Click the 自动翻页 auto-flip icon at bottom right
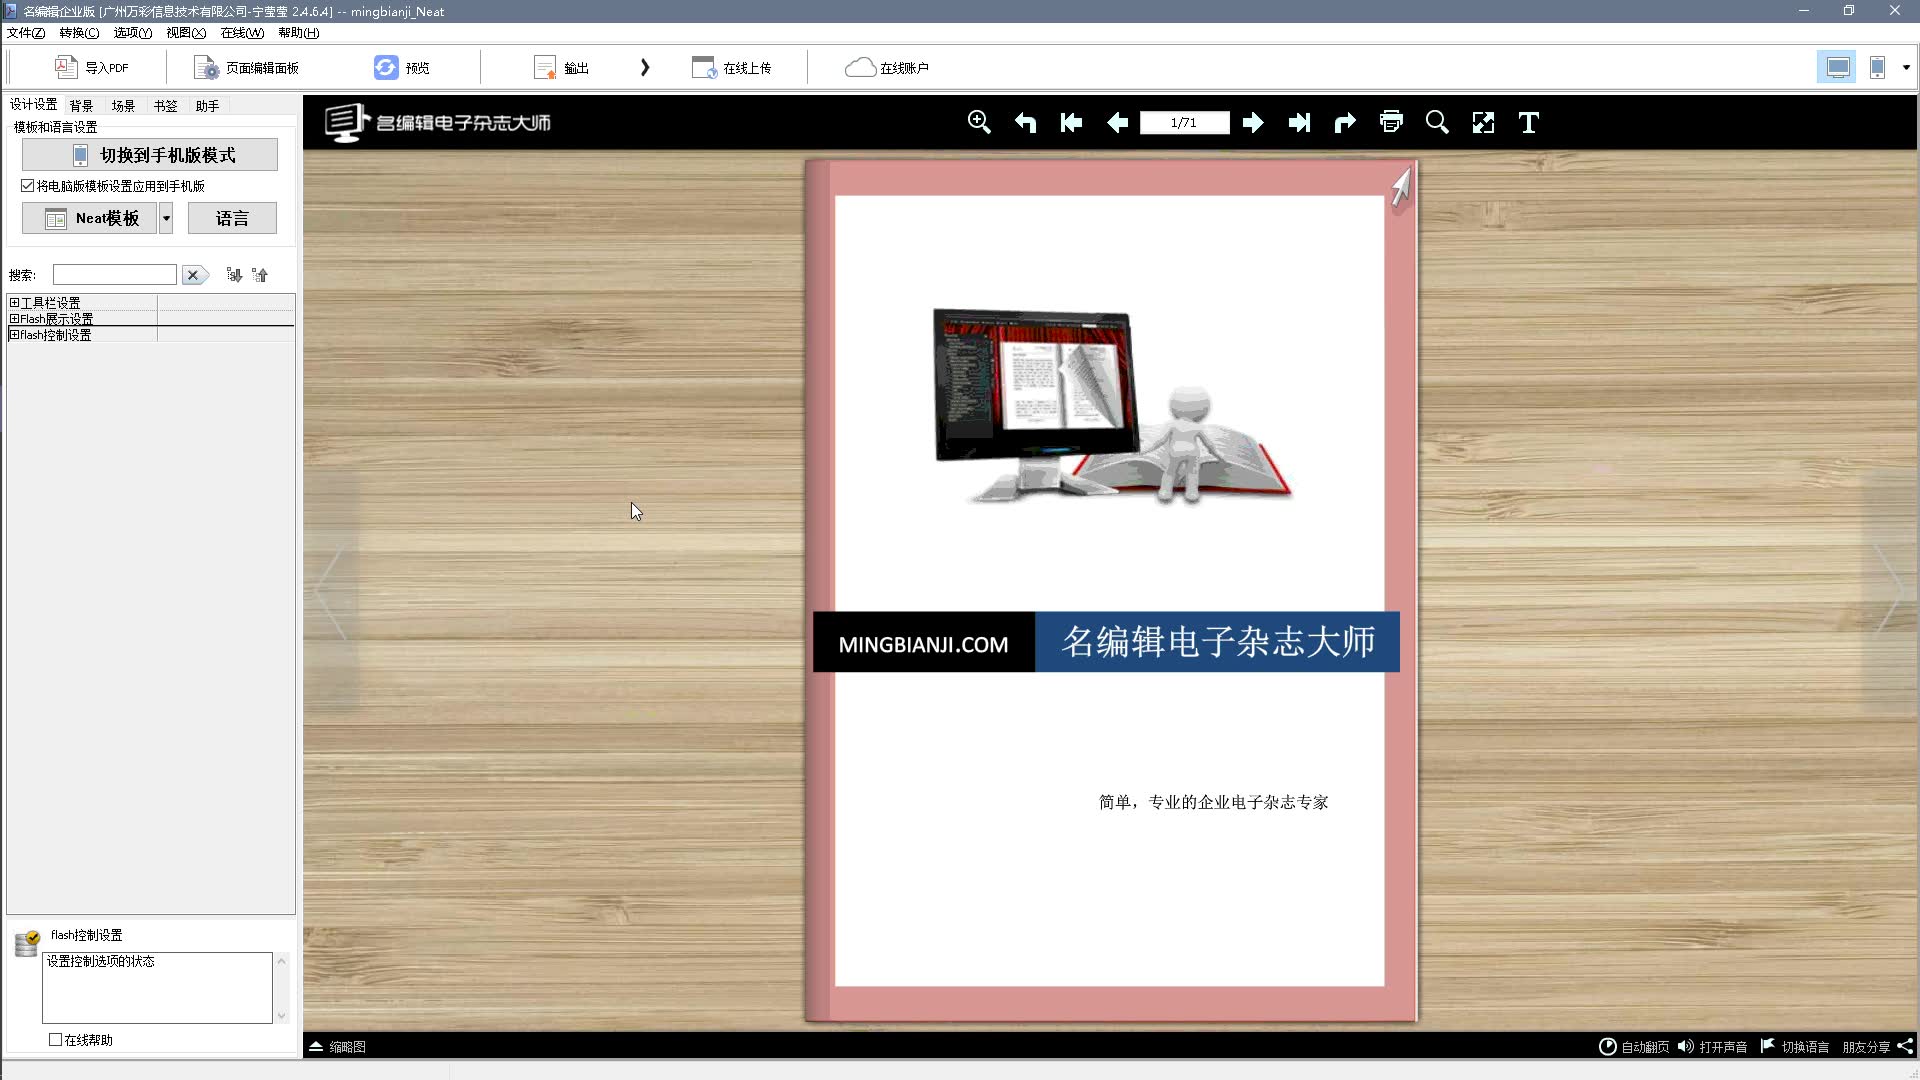 point(1607,1046)
